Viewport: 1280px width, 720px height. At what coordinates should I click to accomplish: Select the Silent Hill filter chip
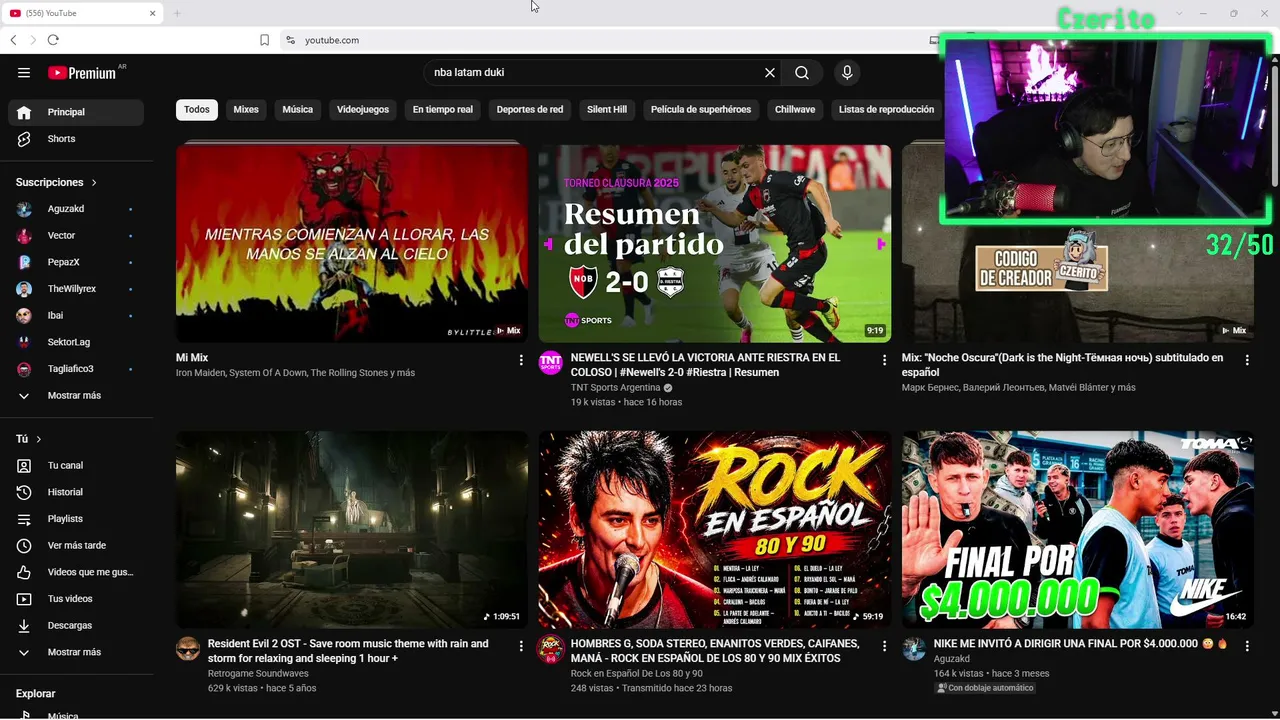(x=607, y=110)
